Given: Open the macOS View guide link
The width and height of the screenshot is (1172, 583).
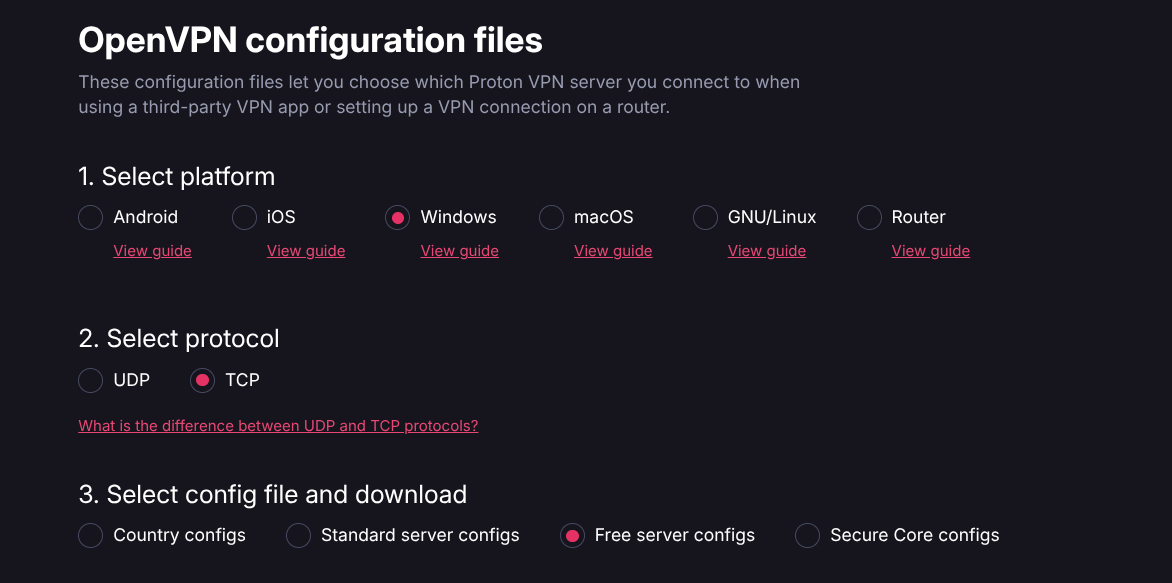Looking at the screenshot, I should point(613,250).
